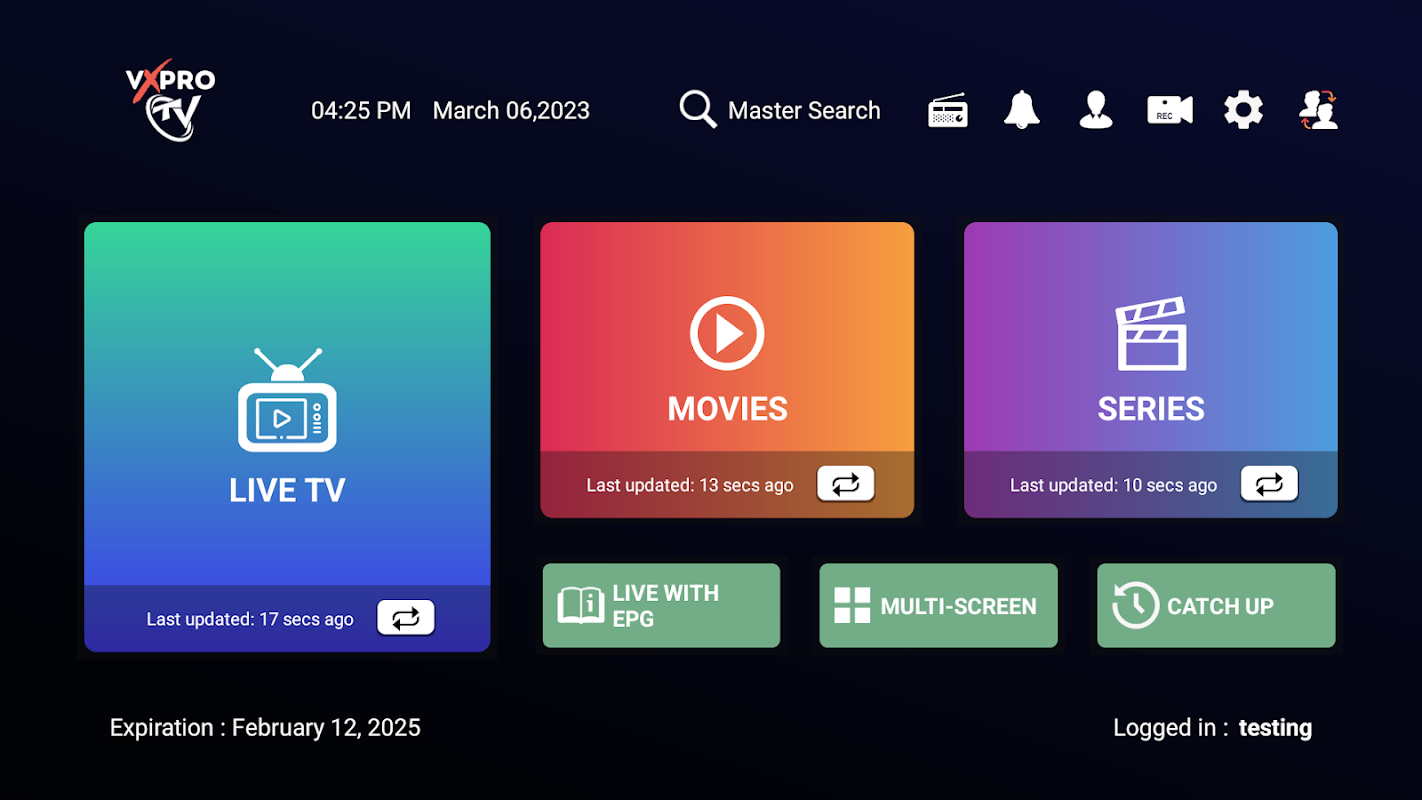Open the user profile icon
1422x800 pixels.
point(1096,110)
